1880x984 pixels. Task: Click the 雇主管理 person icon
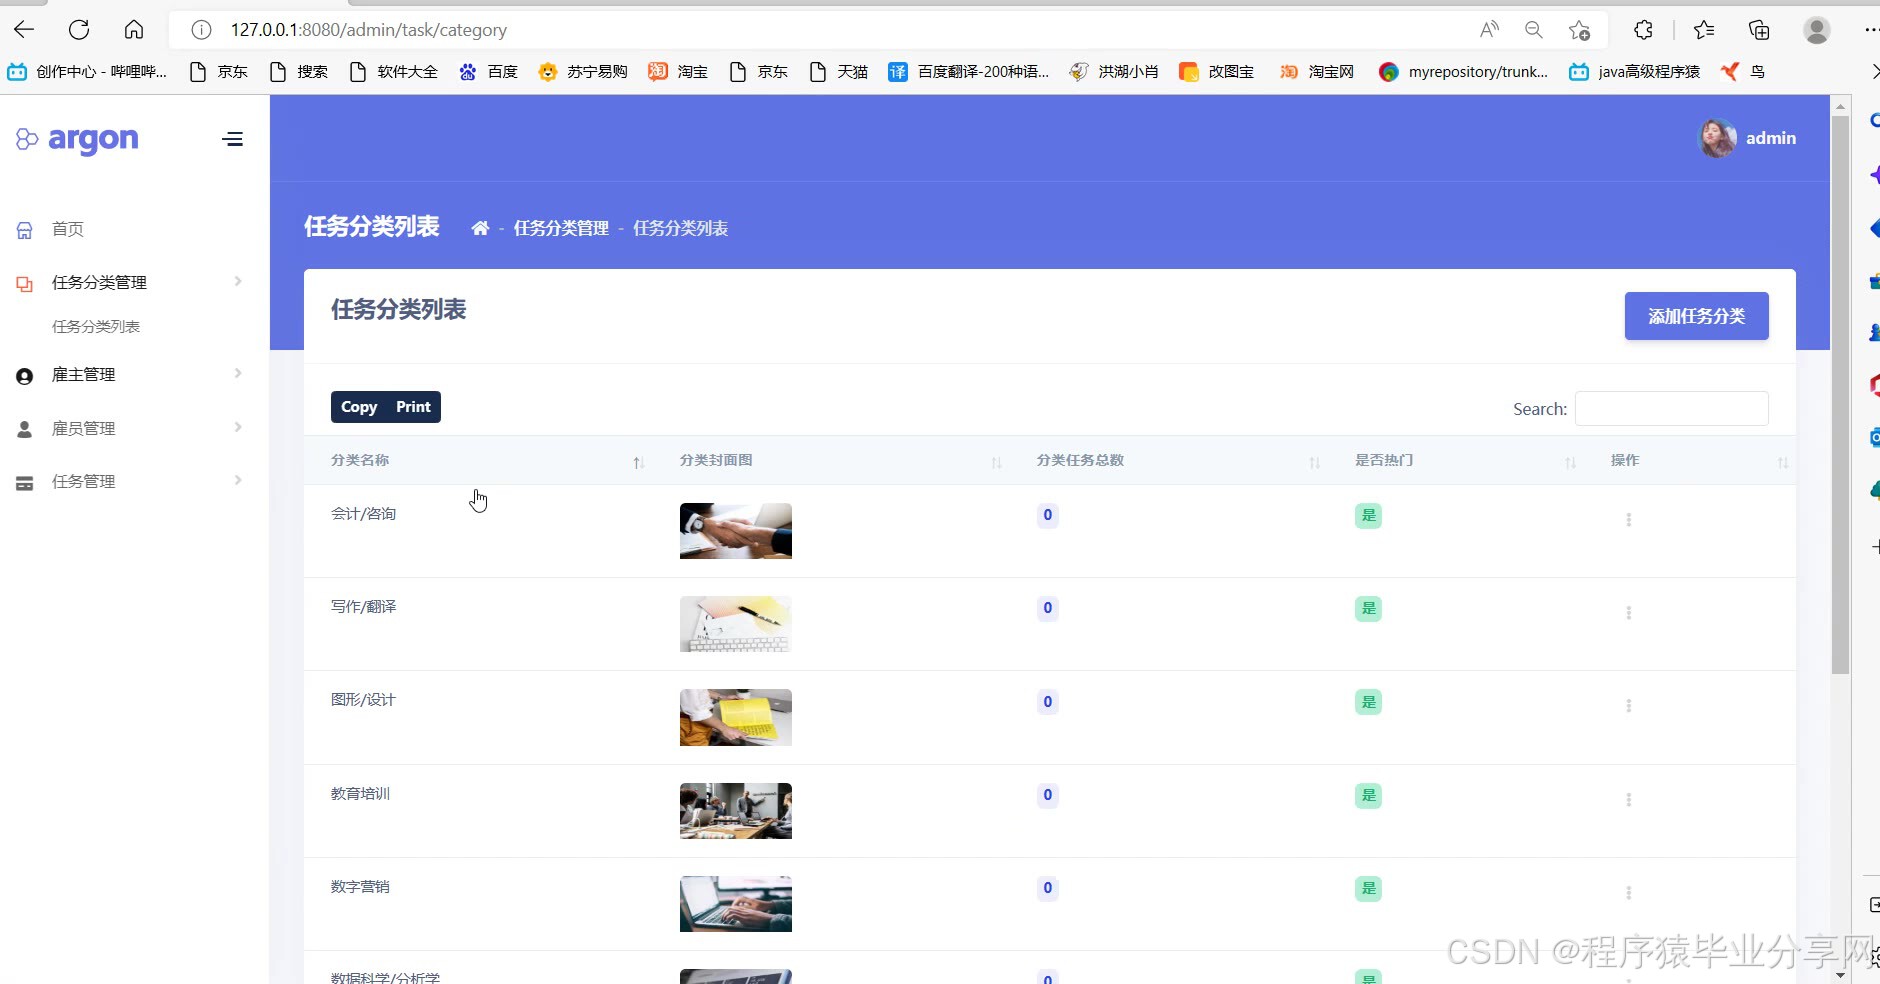(25, 376)
